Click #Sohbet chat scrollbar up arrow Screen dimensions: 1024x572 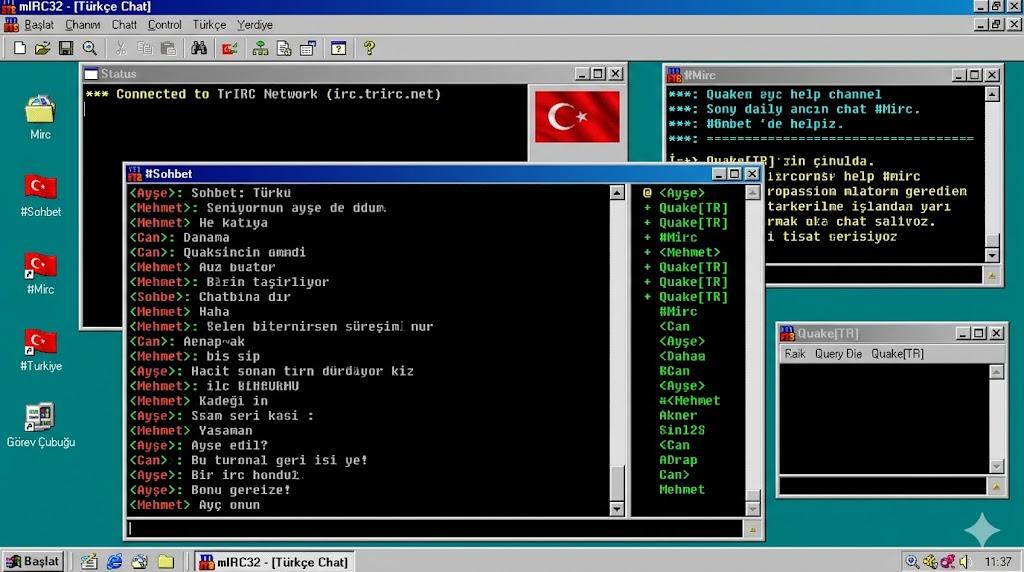[x=616, y=192]
